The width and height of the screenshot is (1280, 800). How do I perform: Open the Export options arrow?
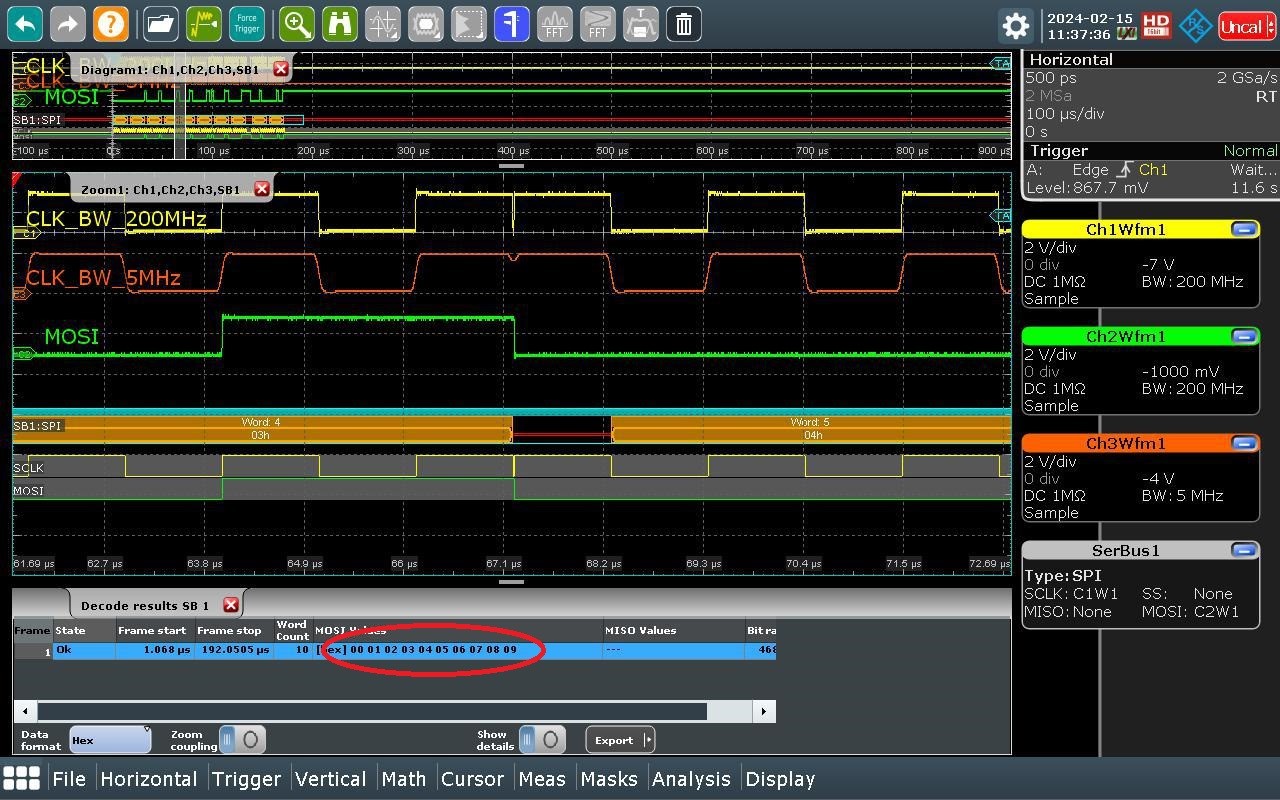646,739
